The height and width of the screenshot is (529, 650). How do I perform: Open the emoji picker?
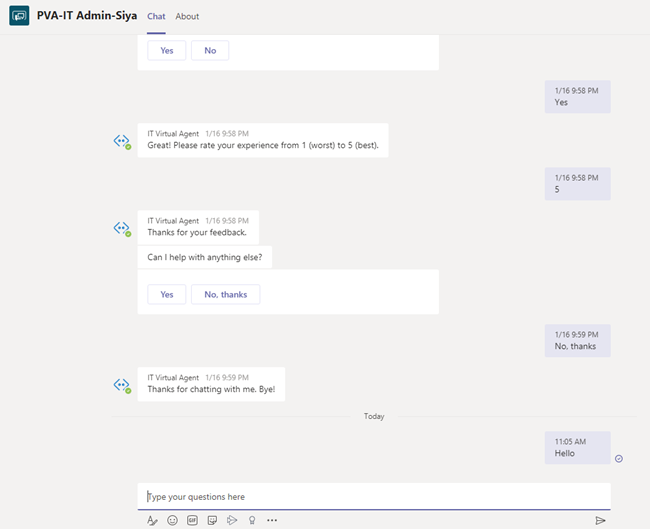[172, 520]
